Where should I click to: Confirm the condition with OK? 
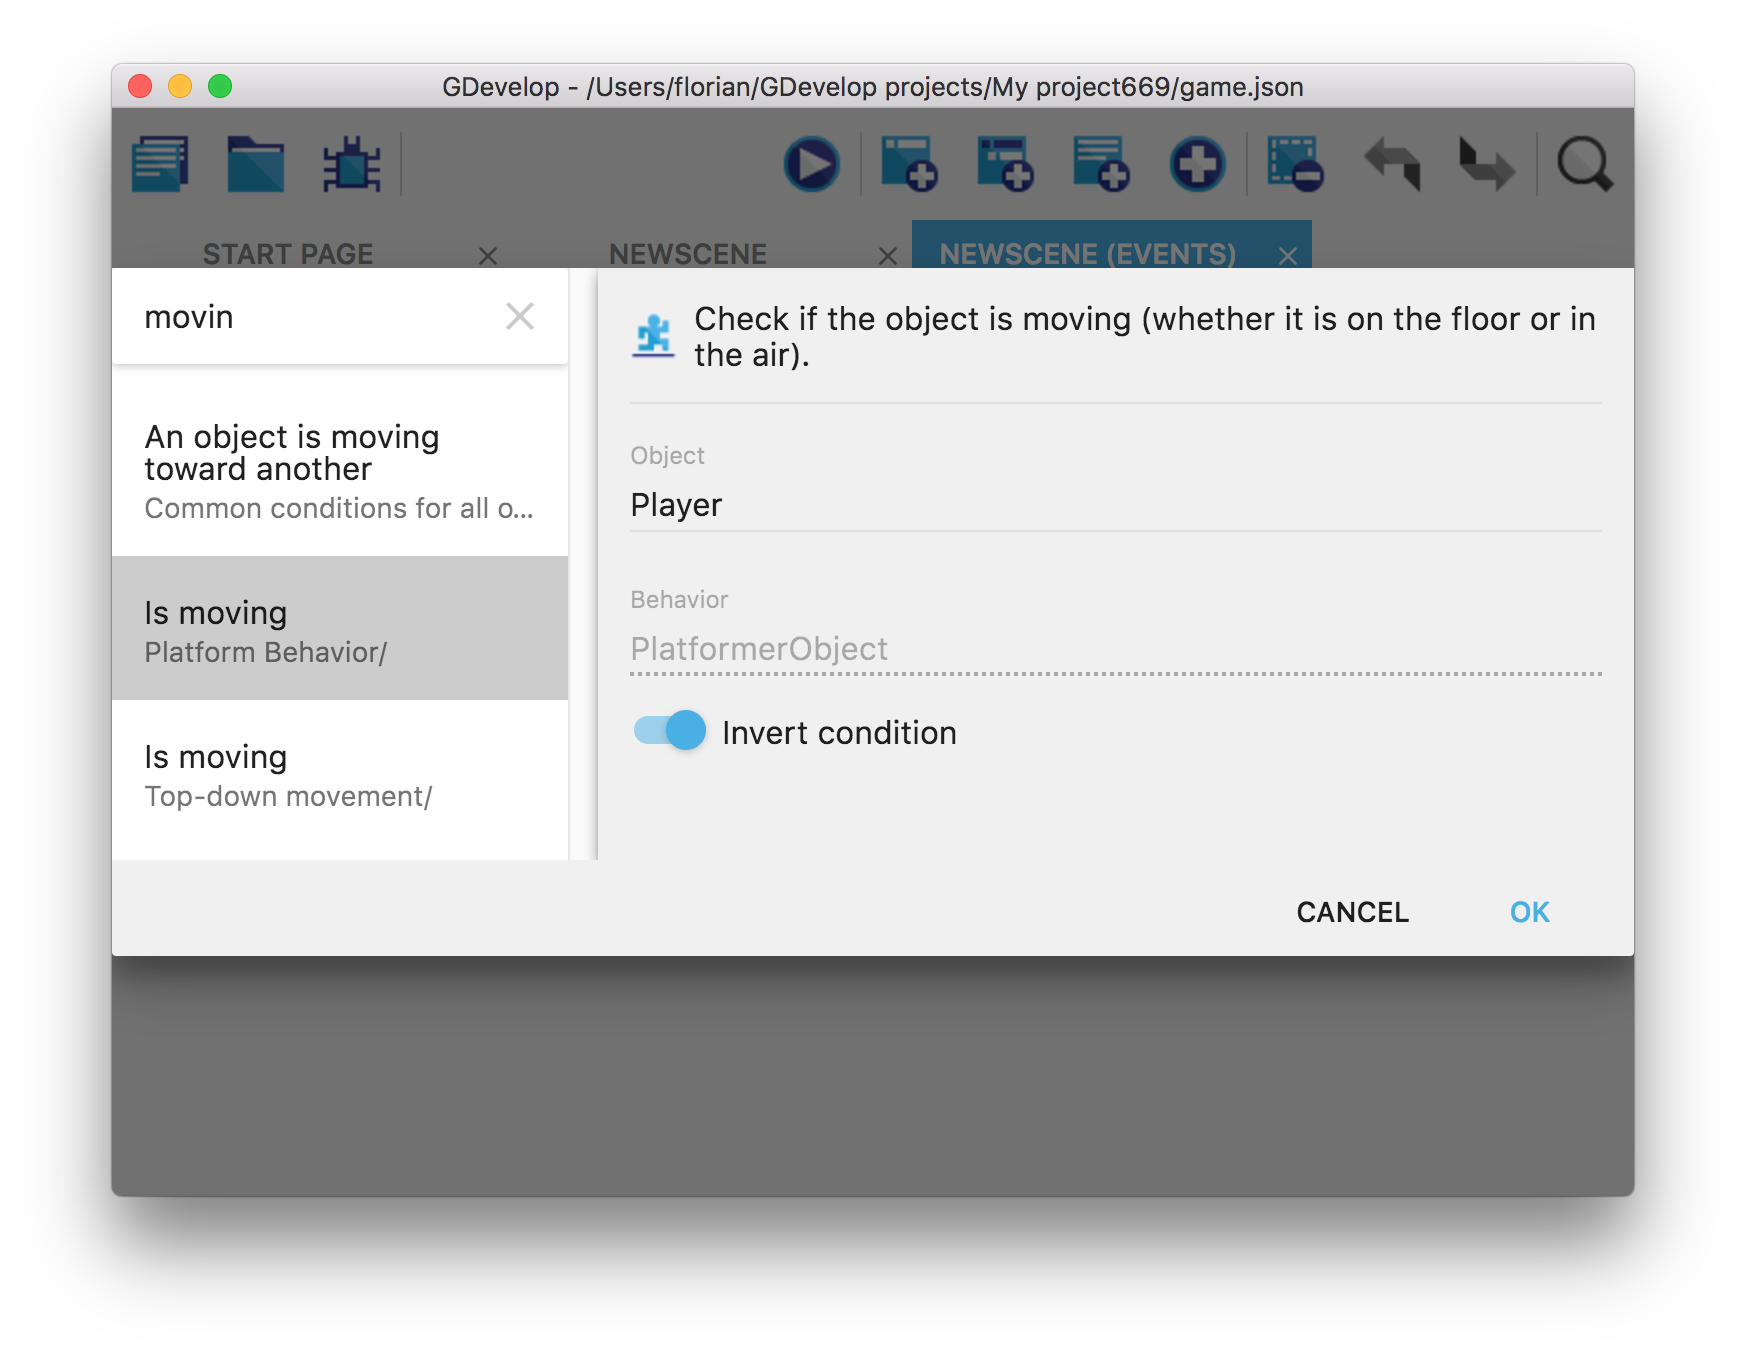[1529, 912]
